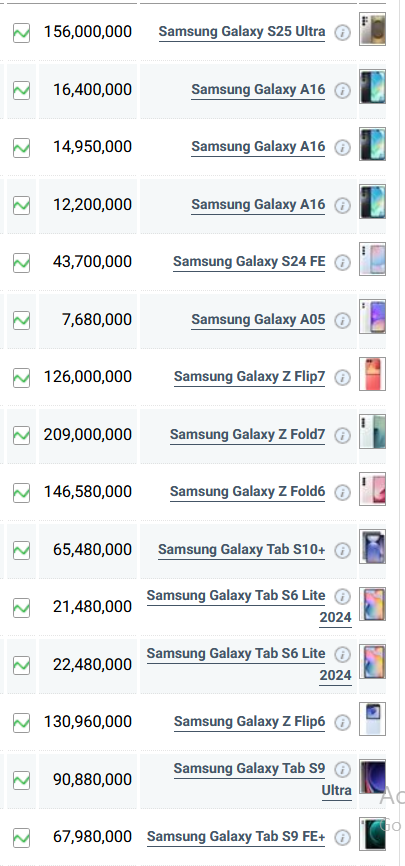The image size is (405, 866).
Task: Open Samsung Galaxy Z Fold7 product page
Action: (248, 435)
